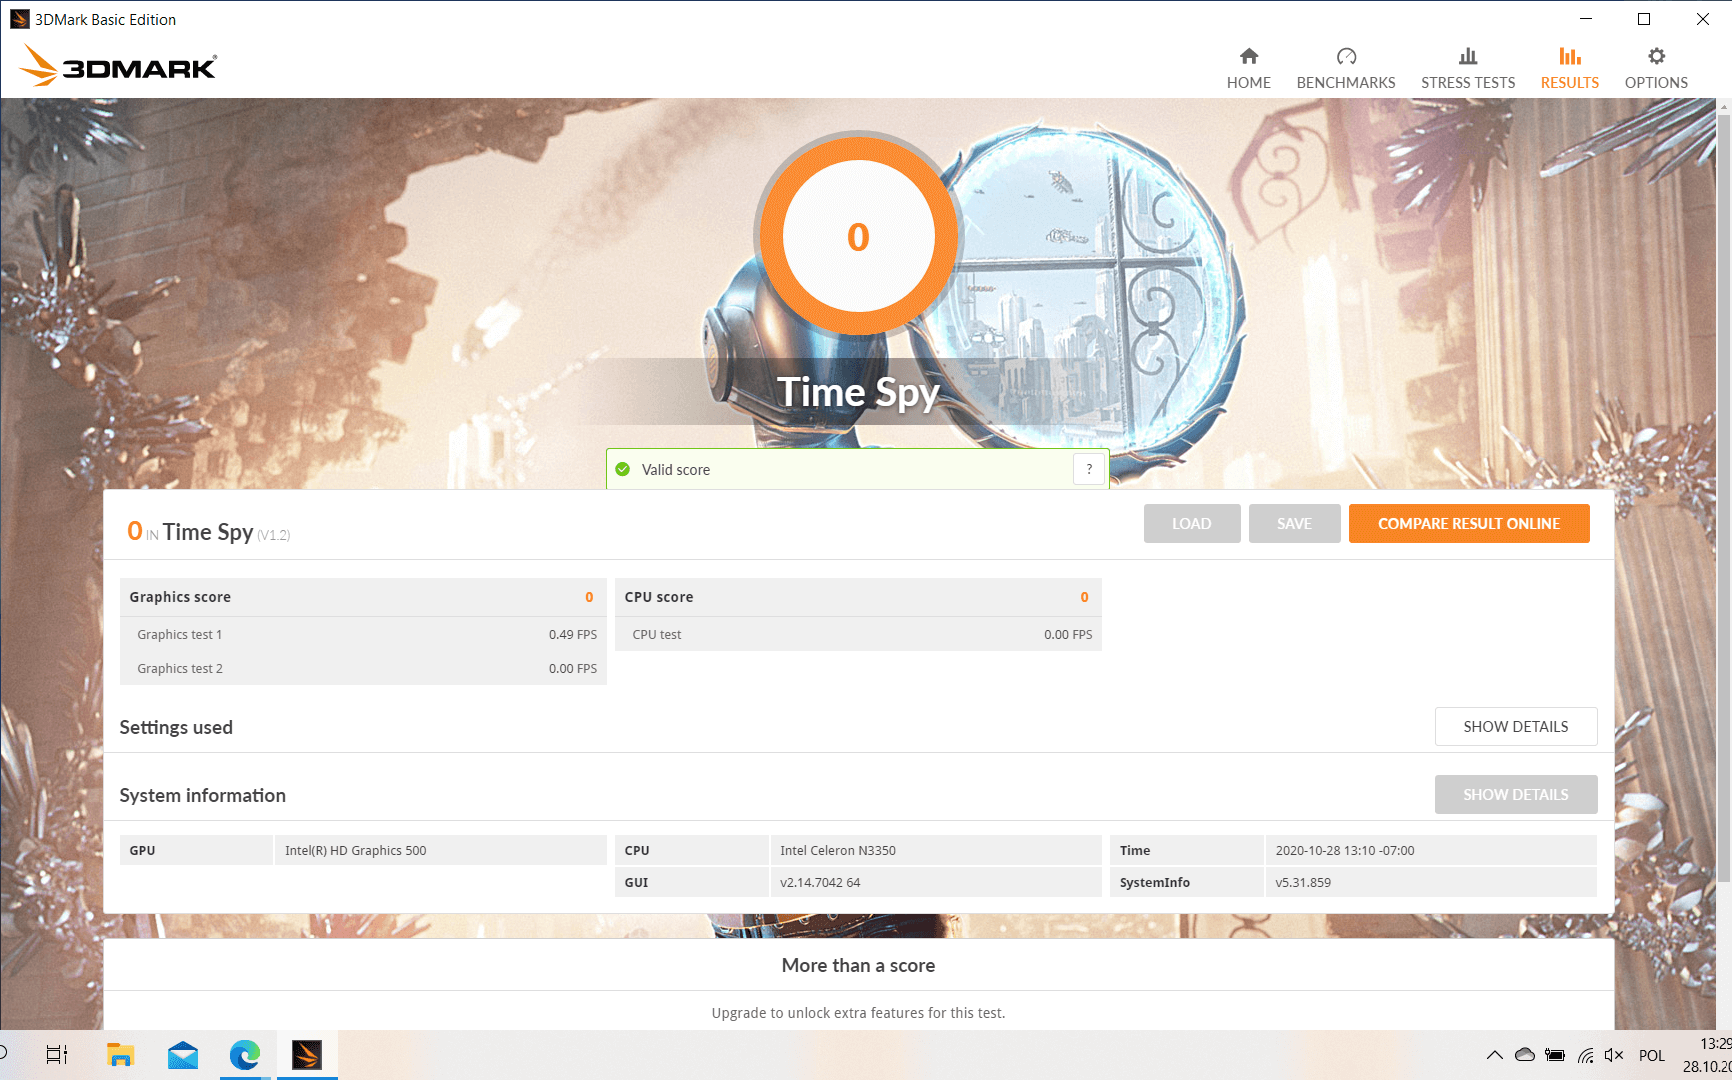The height and width of the screenshot is (1091, 1732).
Task: Click the POL language indicator
Action: (1652, 1055)
